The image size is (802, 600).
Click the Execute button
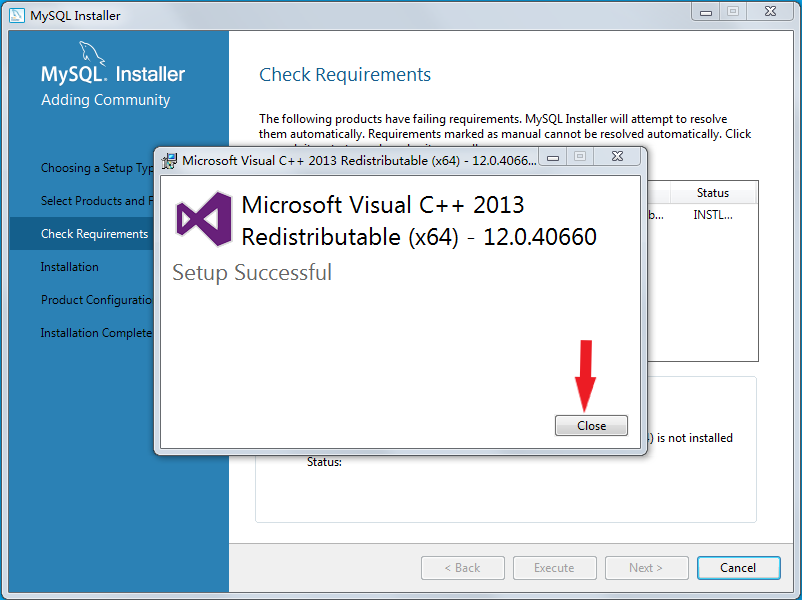(x=554, y=568)
